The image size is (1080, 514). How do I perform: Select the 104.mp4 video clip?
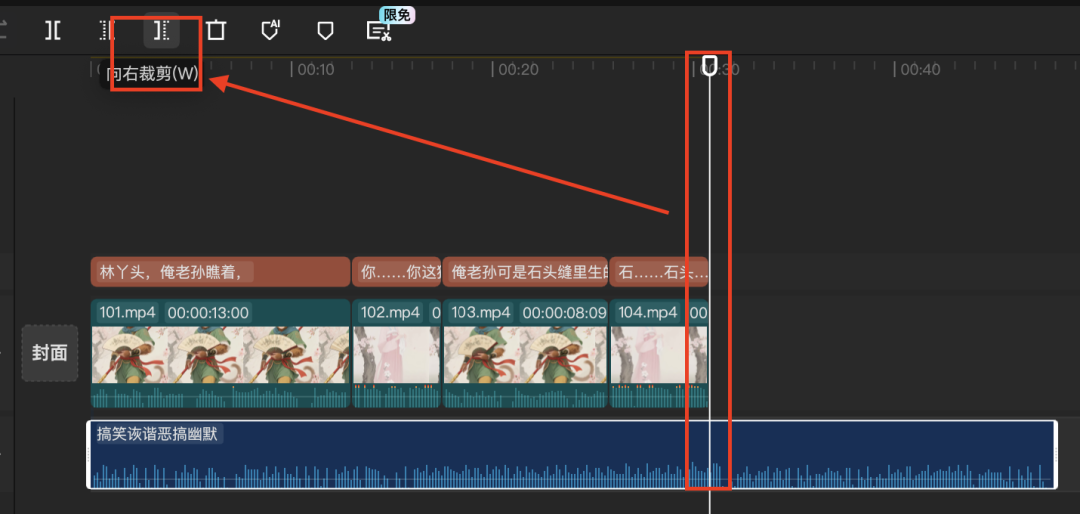[658, 354]
